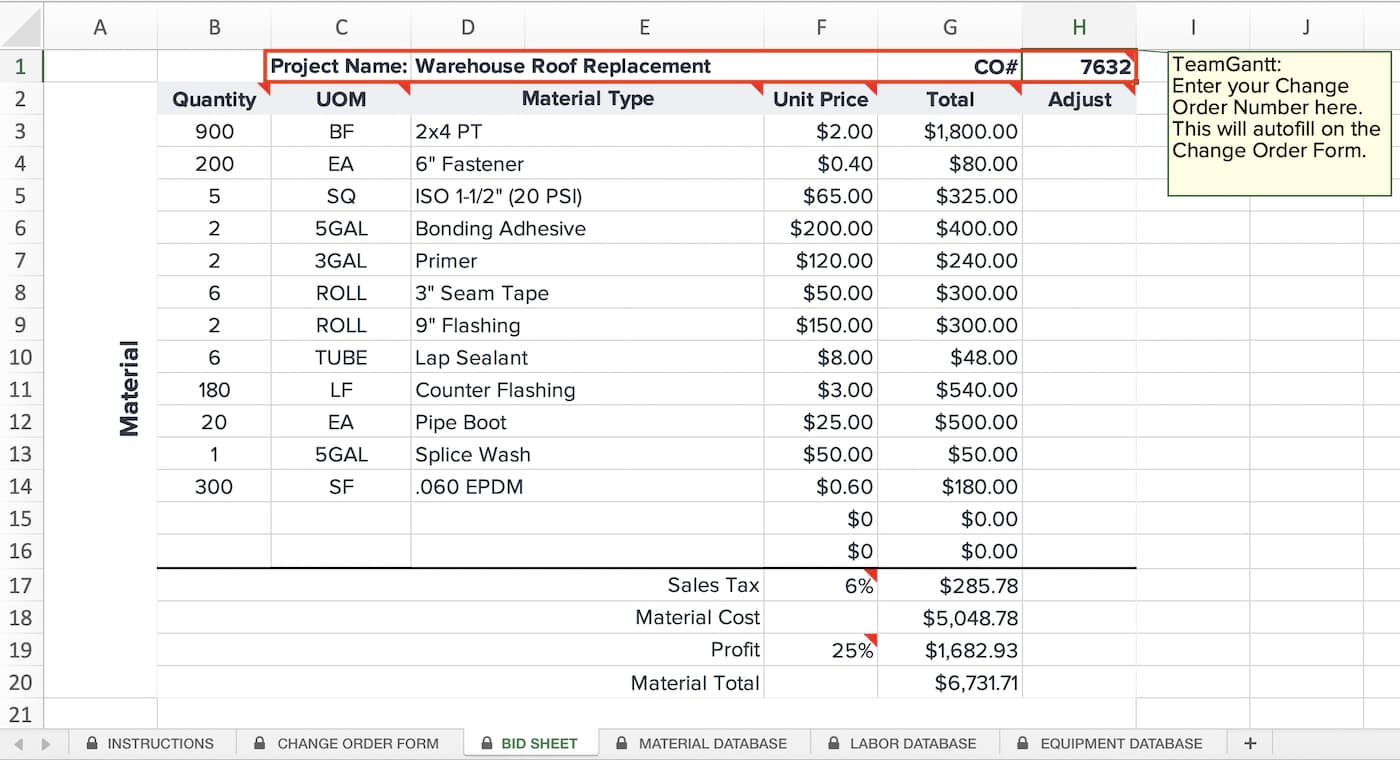Select the Adjust column header cell
Viewport: 1400px width, 760px height.
pyautogui.click(x=1079, y=99)
